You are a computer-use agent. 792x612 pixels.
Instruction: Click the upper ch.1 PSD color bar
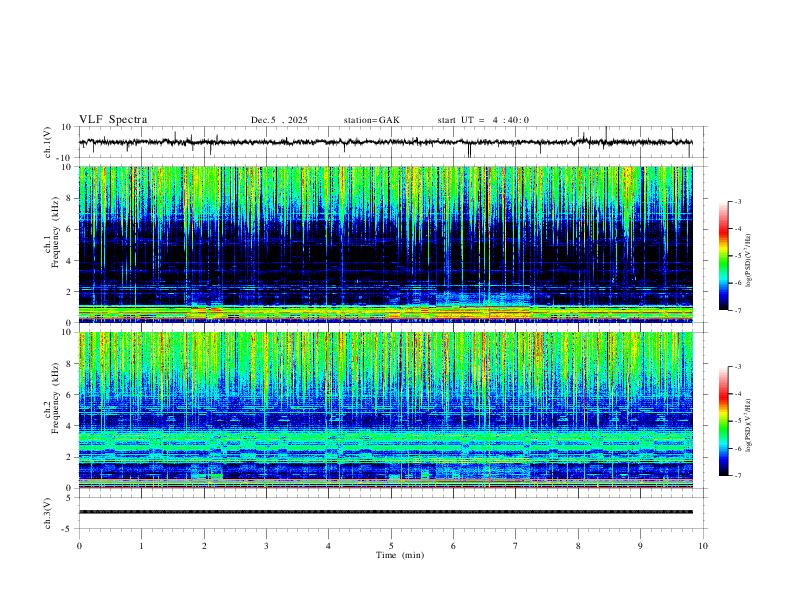[724, 256]
